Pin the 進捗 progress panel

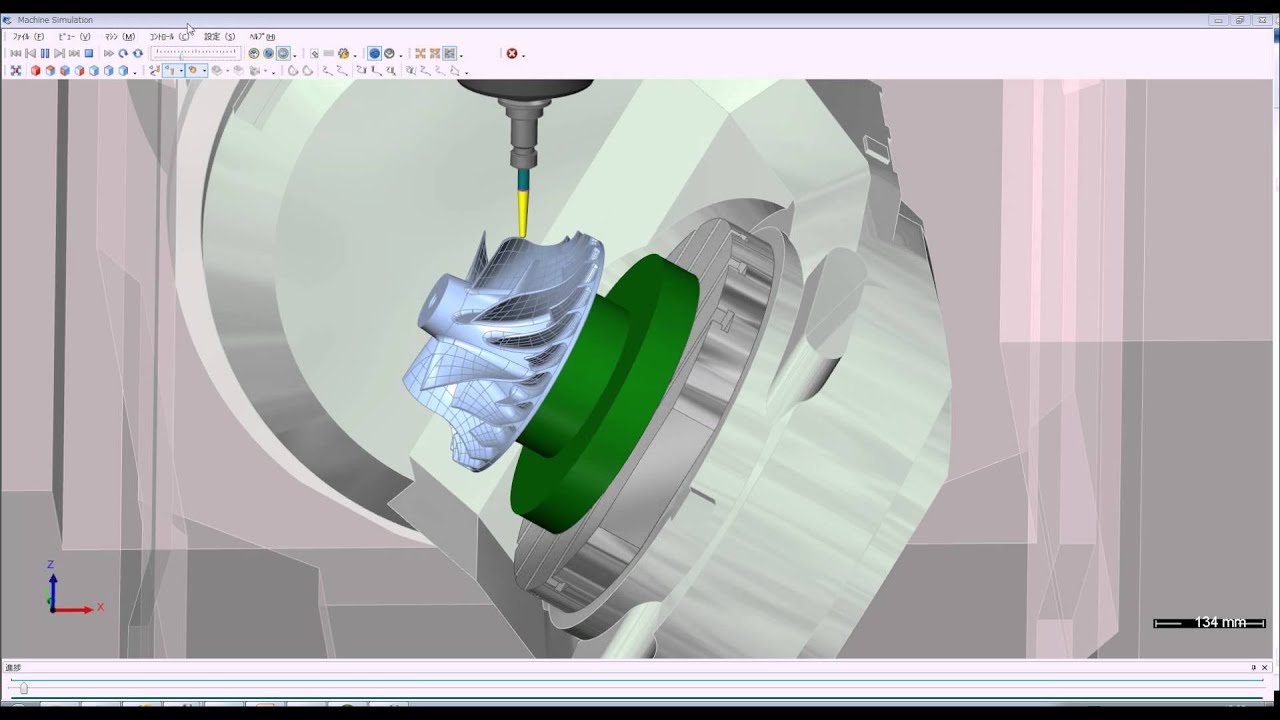tap(1253, 667)
